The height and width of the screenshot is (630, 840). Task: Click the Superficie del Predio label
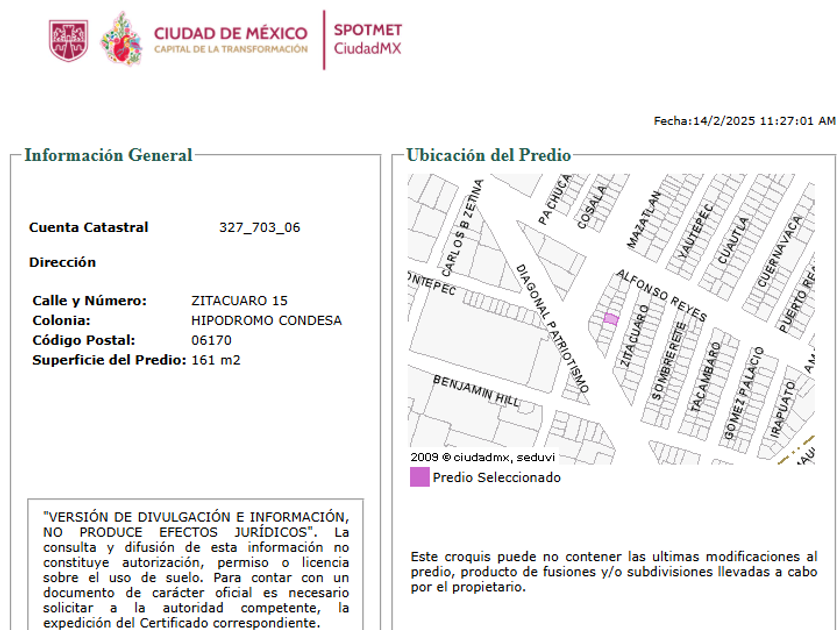109,360
